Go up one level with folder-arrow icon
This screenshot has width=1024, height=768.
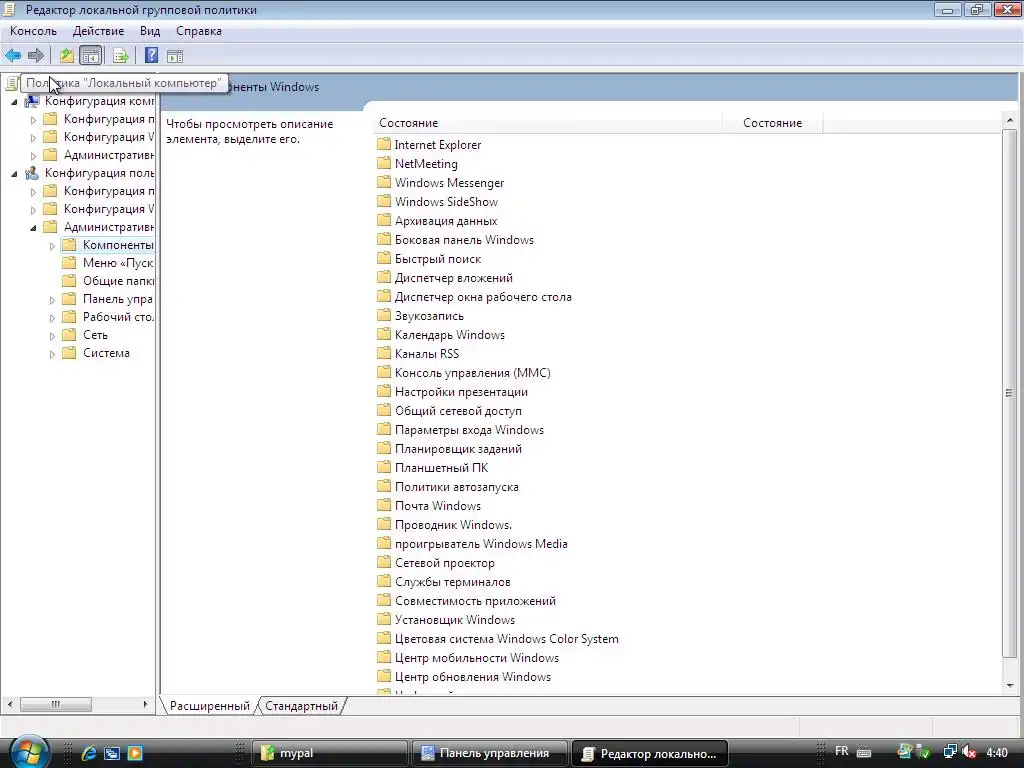pos(67,56)
